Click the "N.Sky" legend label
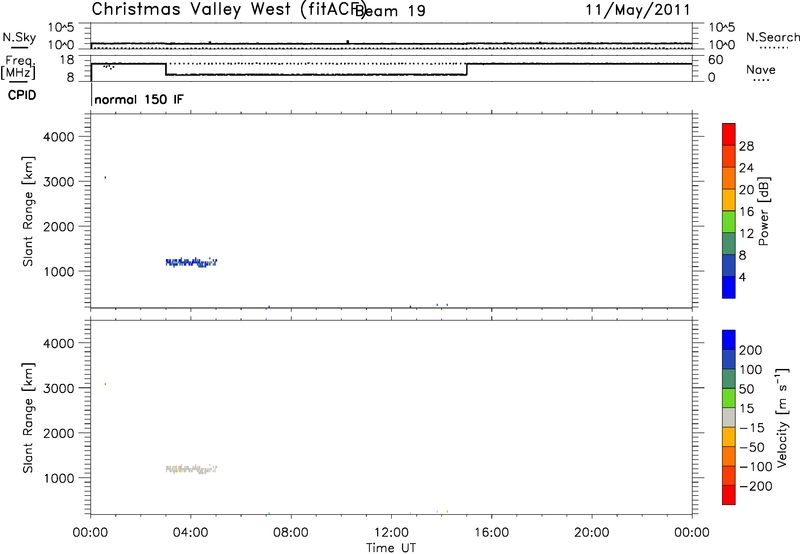800x554 pixels. [x=19, y=37]
